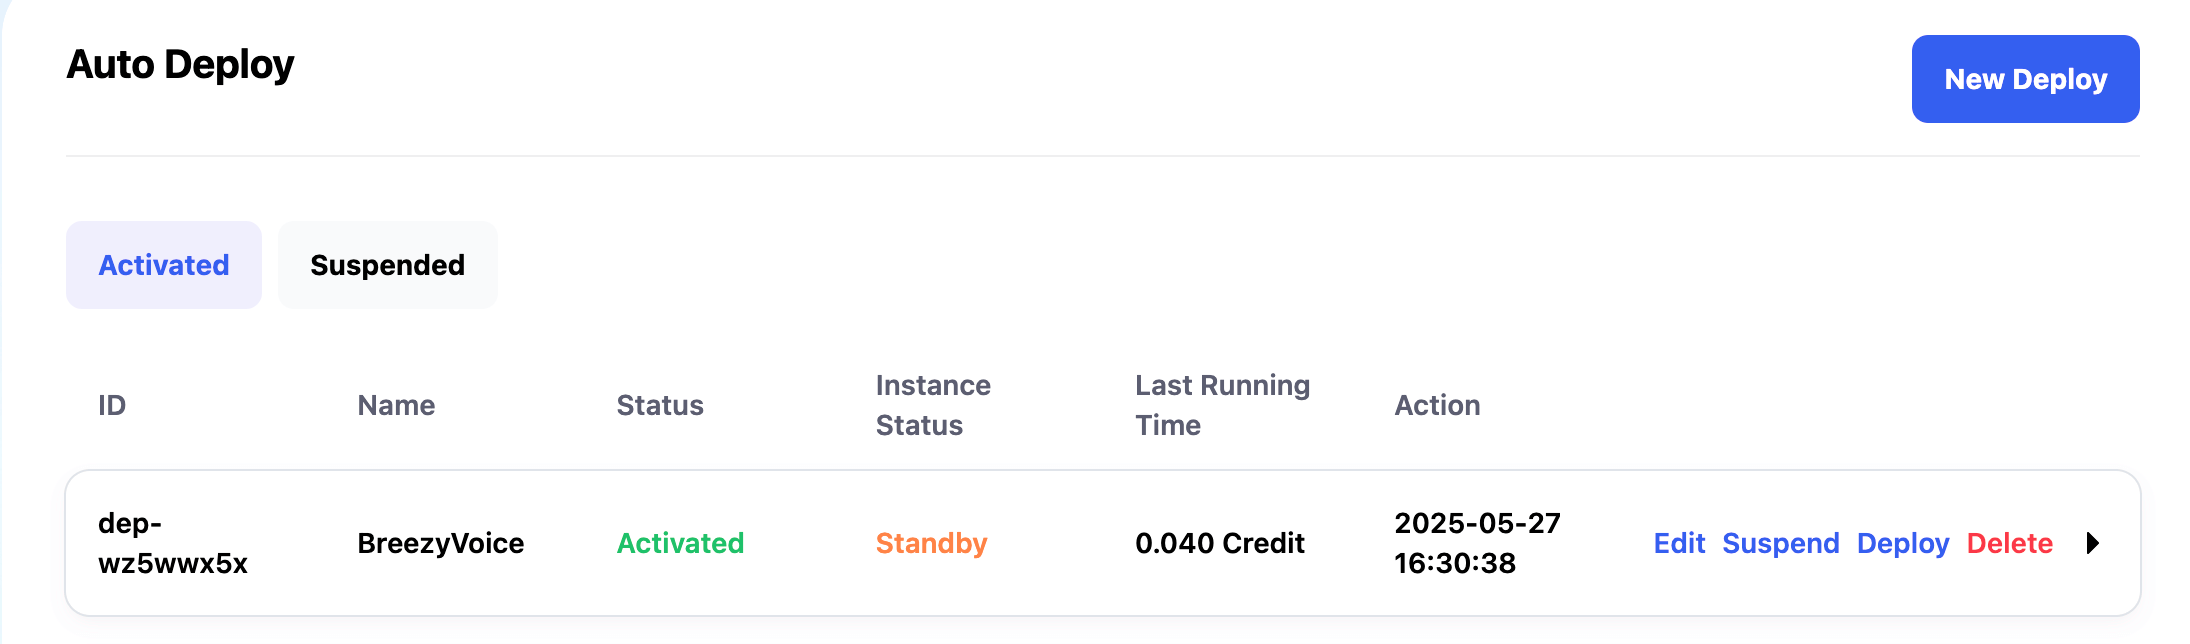
Task: Delete the BreezyVoice deployment
Action: 2009,543
